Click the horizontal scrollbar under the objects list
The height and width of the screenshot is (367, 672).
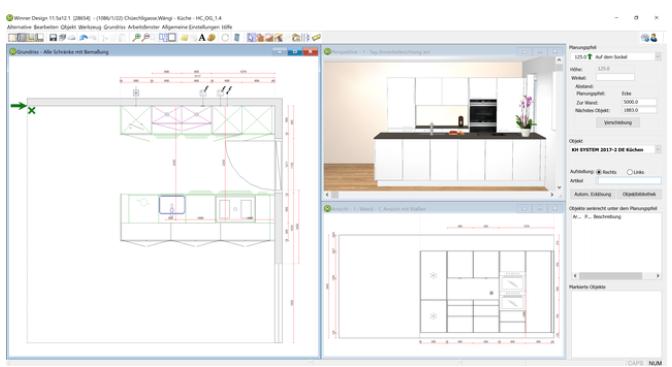coord(617,276)
